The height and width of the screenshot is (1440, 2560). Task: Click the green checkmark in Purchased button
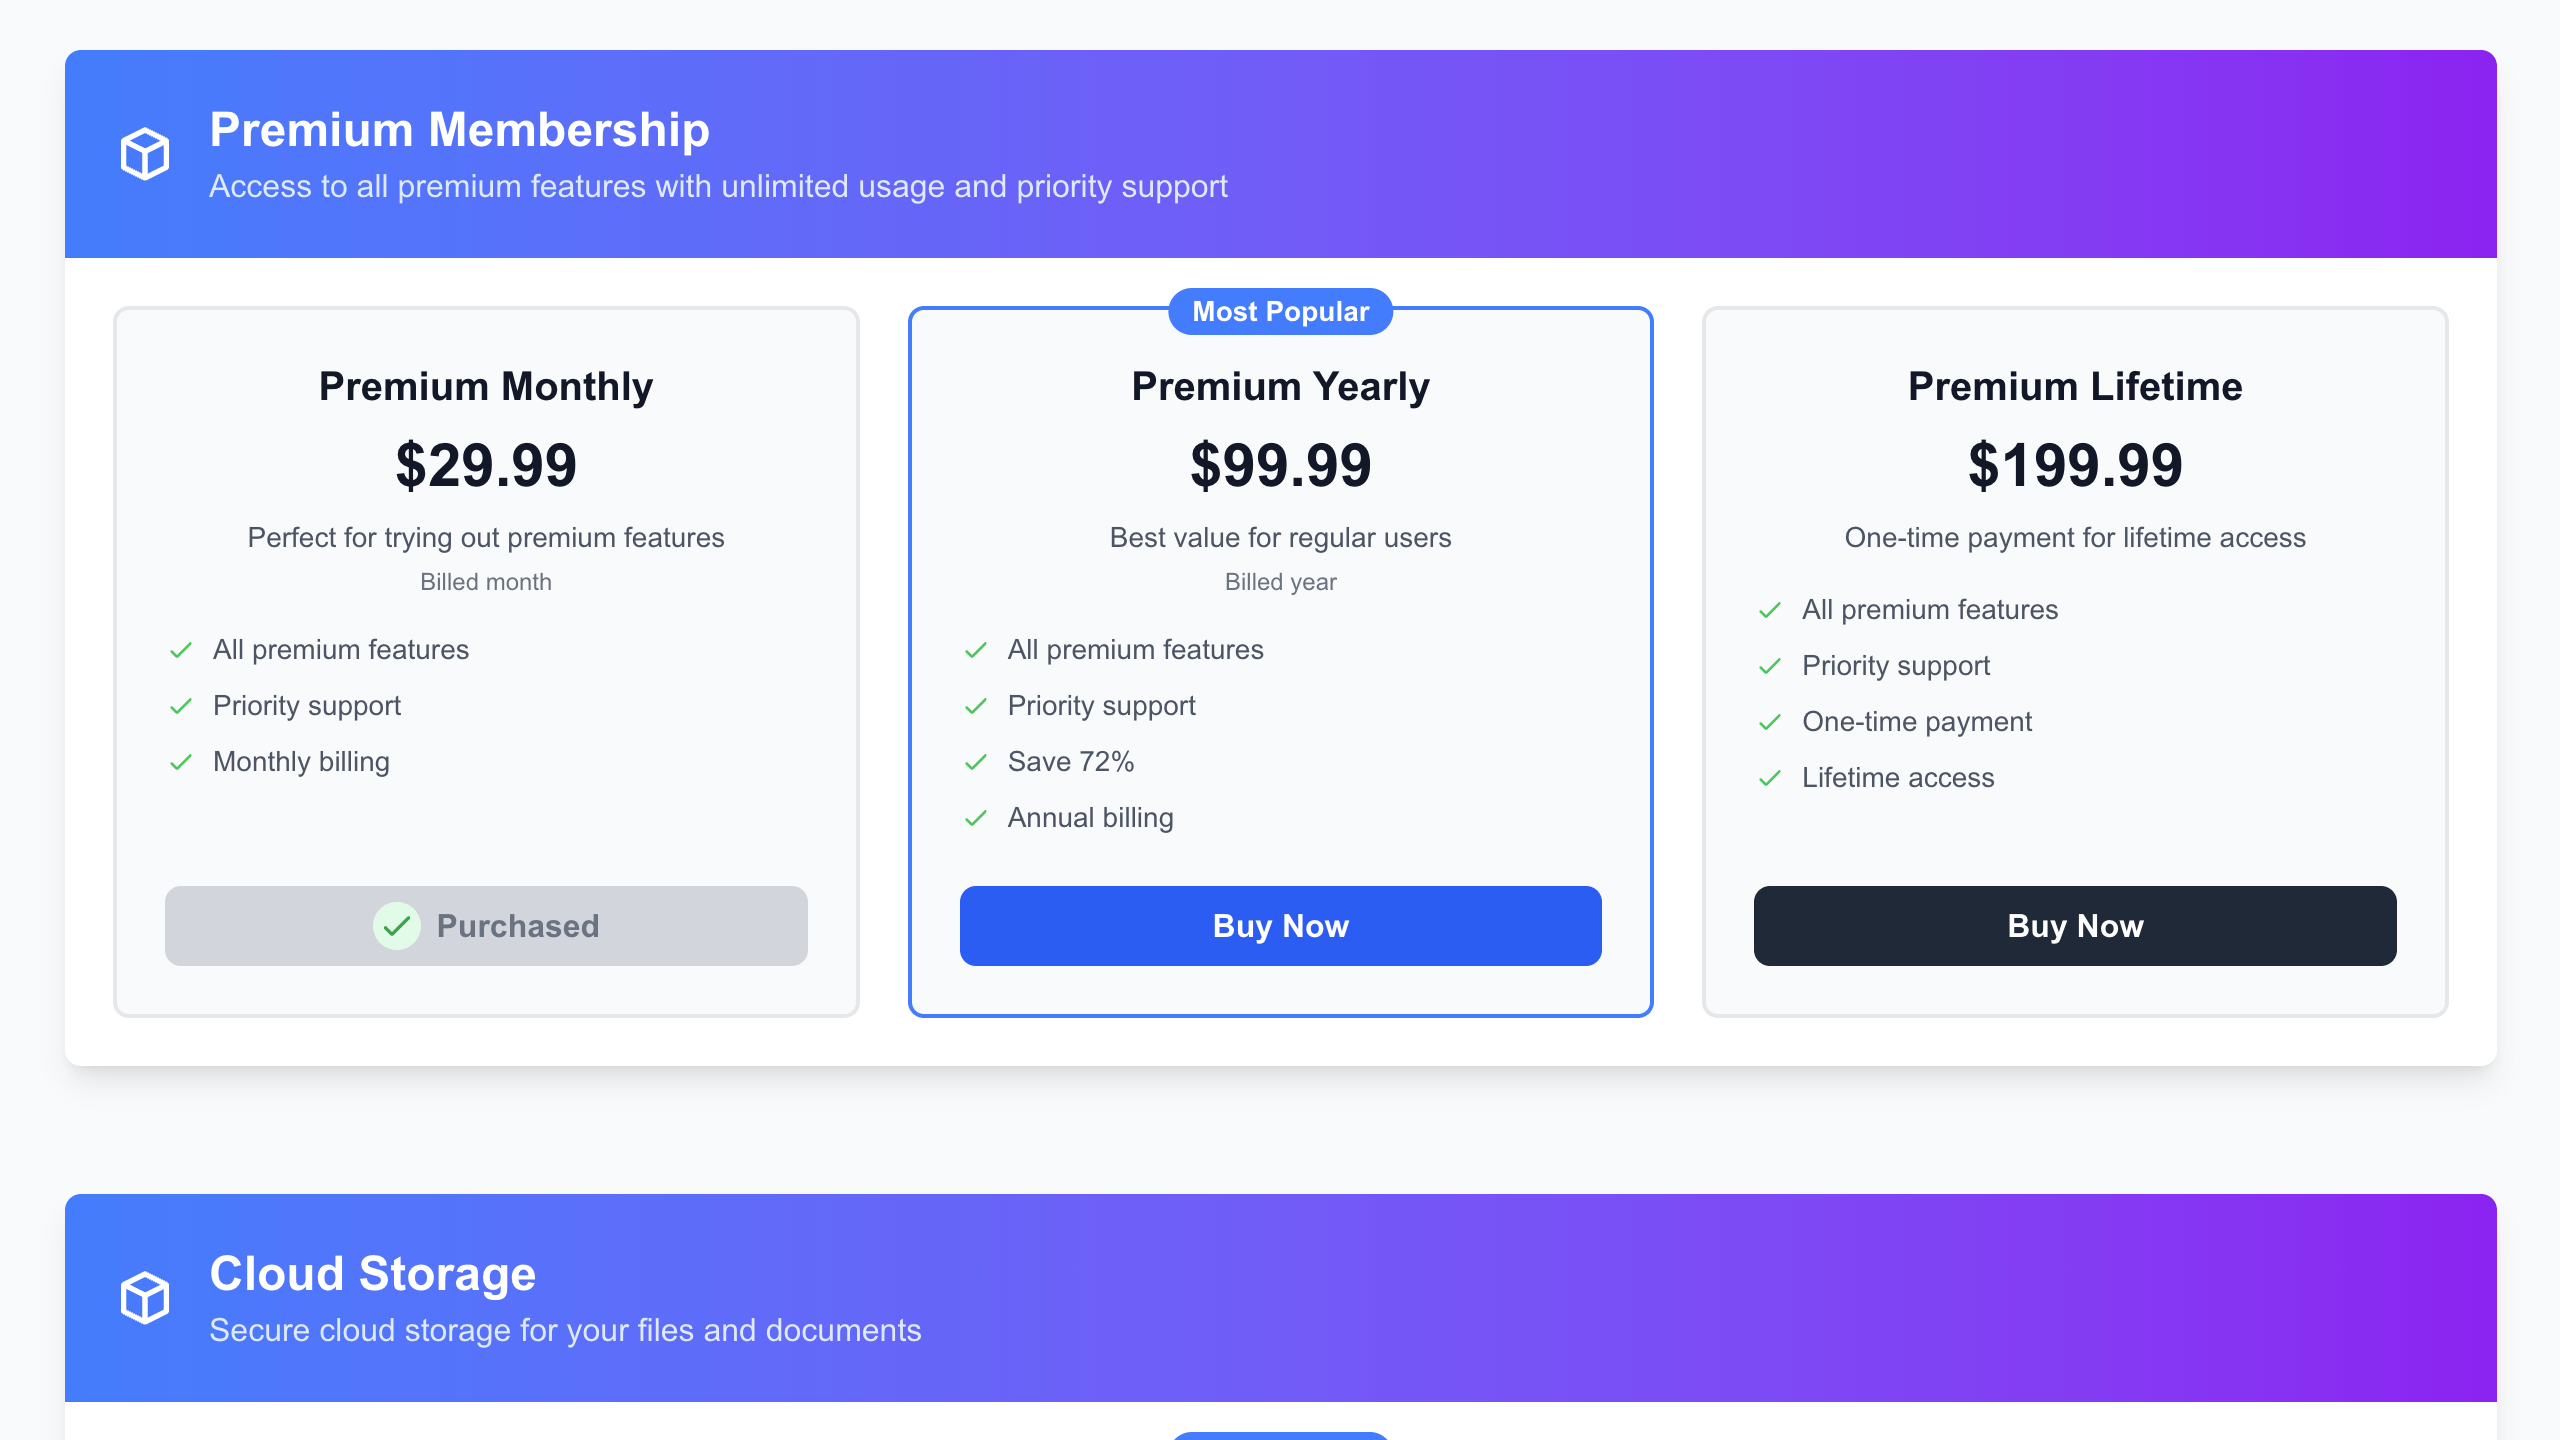pos(397,926)
